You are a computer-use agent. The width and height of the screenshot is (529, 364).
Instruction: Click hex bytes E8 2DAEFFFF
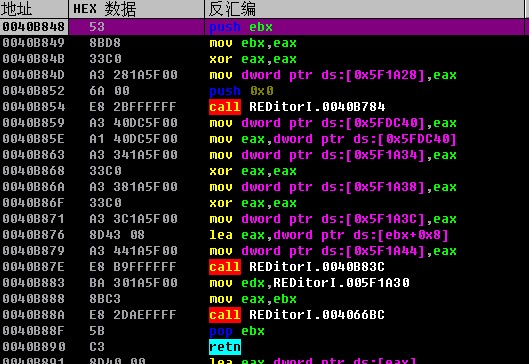[133, 314]
